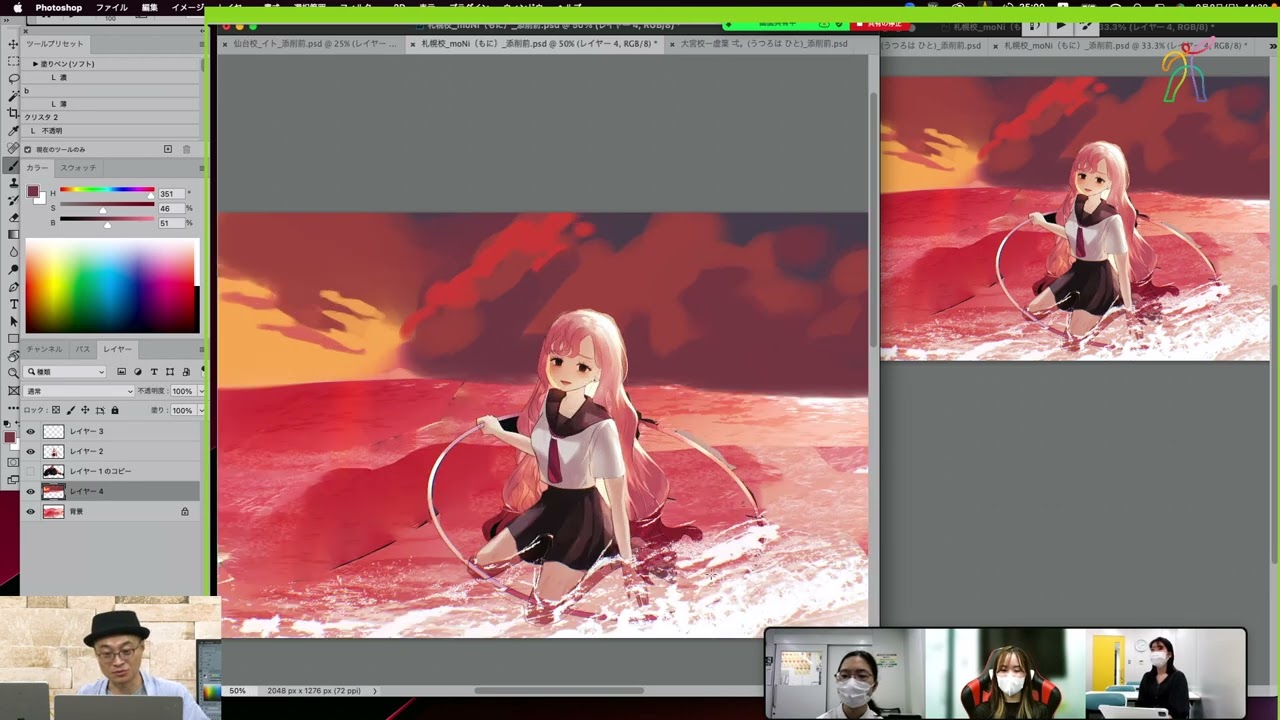Click the hue value field 351
1280x720 pixels.
click(170, 193)
